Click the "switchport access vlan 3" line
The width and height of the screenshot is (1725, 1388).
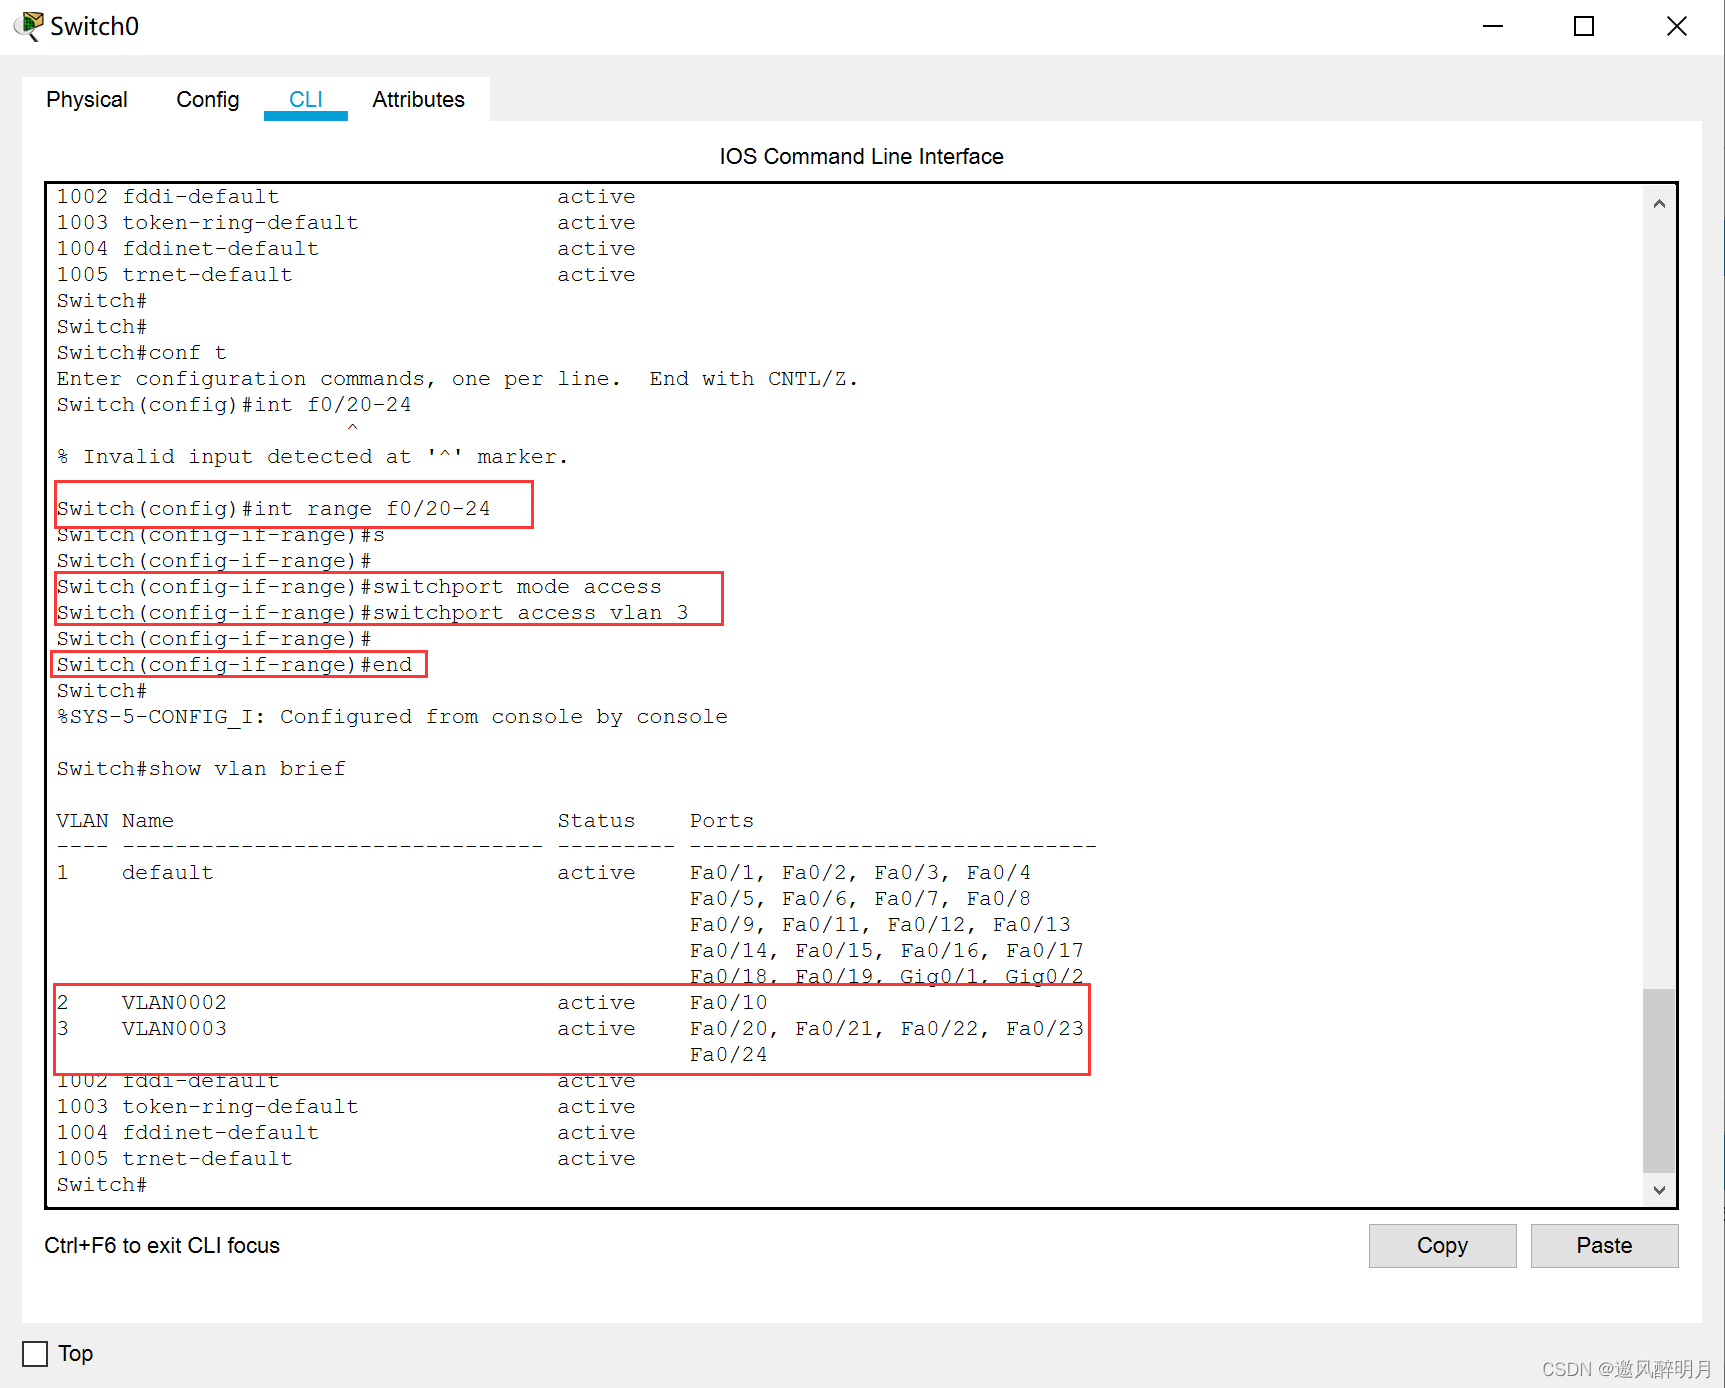click(x=372, y=613)
